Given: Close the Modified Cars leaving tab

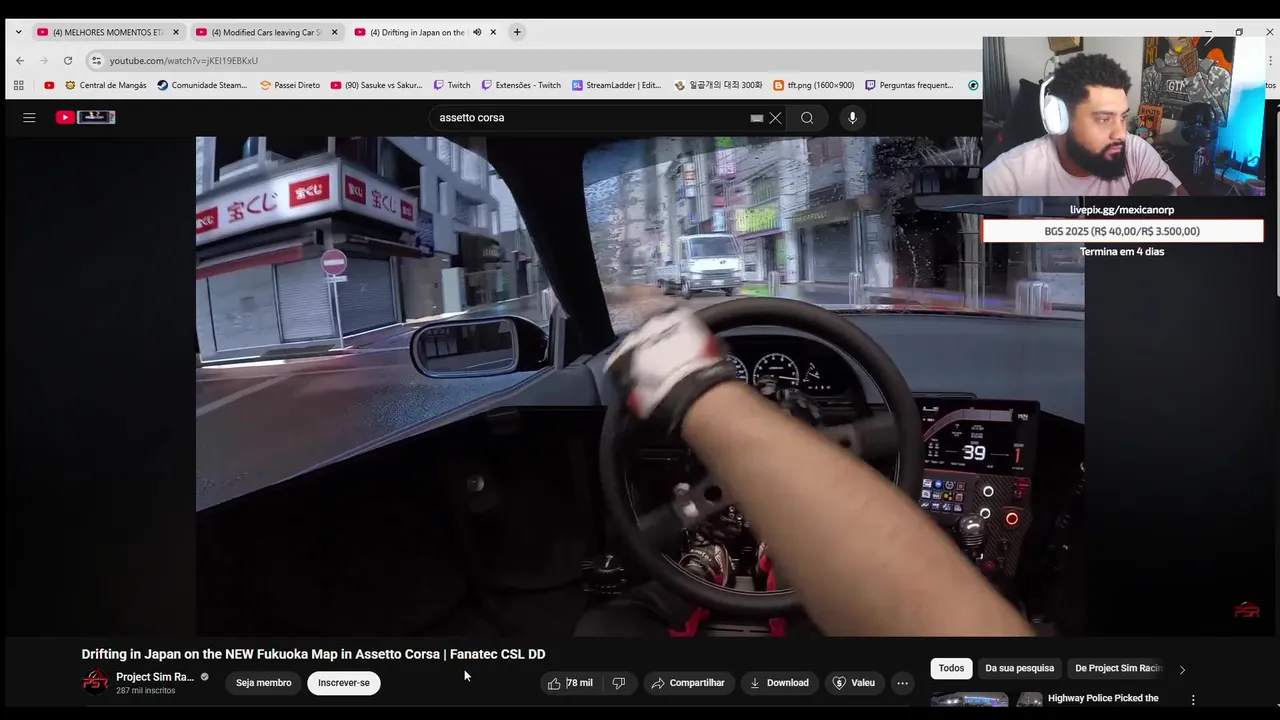Looking at the screenshot, I should click(334, 32).
